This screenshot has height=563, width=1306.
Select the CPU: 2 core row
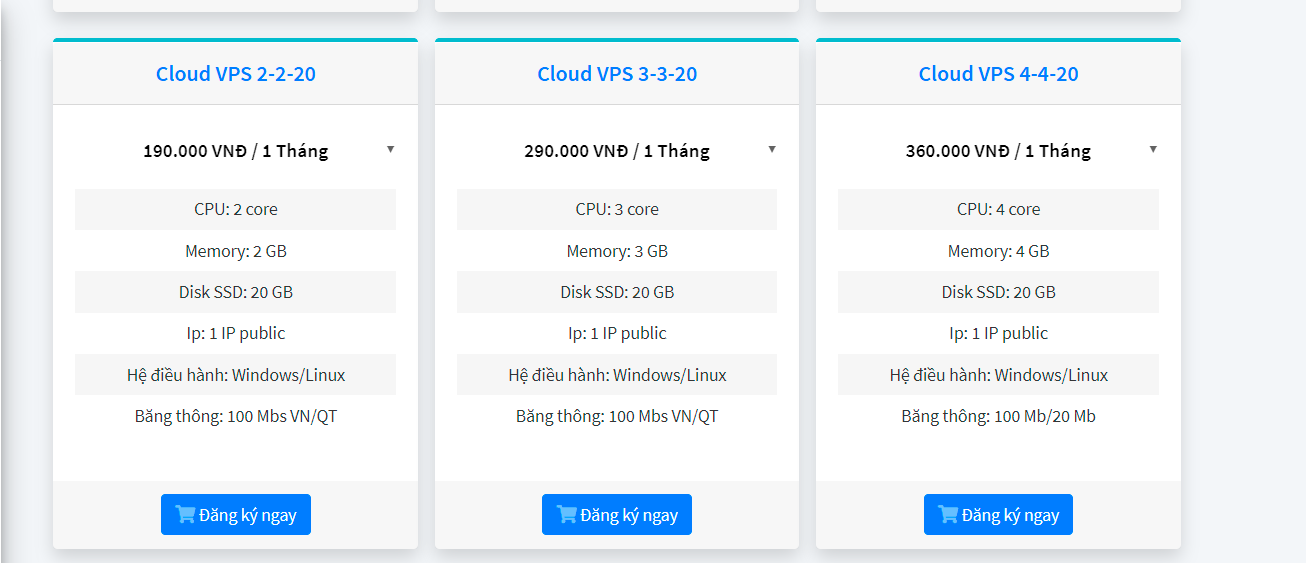pyautogui.click(x=236, y=210)
